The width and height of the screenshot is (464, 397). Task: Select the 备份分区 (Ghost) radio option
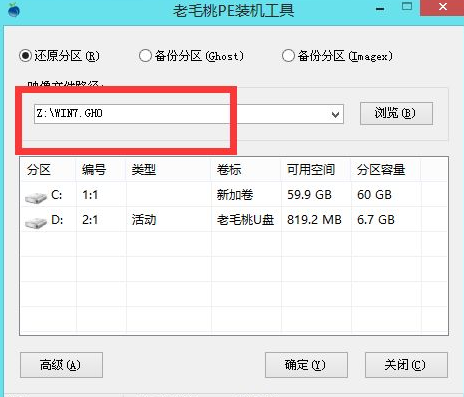coord(145,56)
